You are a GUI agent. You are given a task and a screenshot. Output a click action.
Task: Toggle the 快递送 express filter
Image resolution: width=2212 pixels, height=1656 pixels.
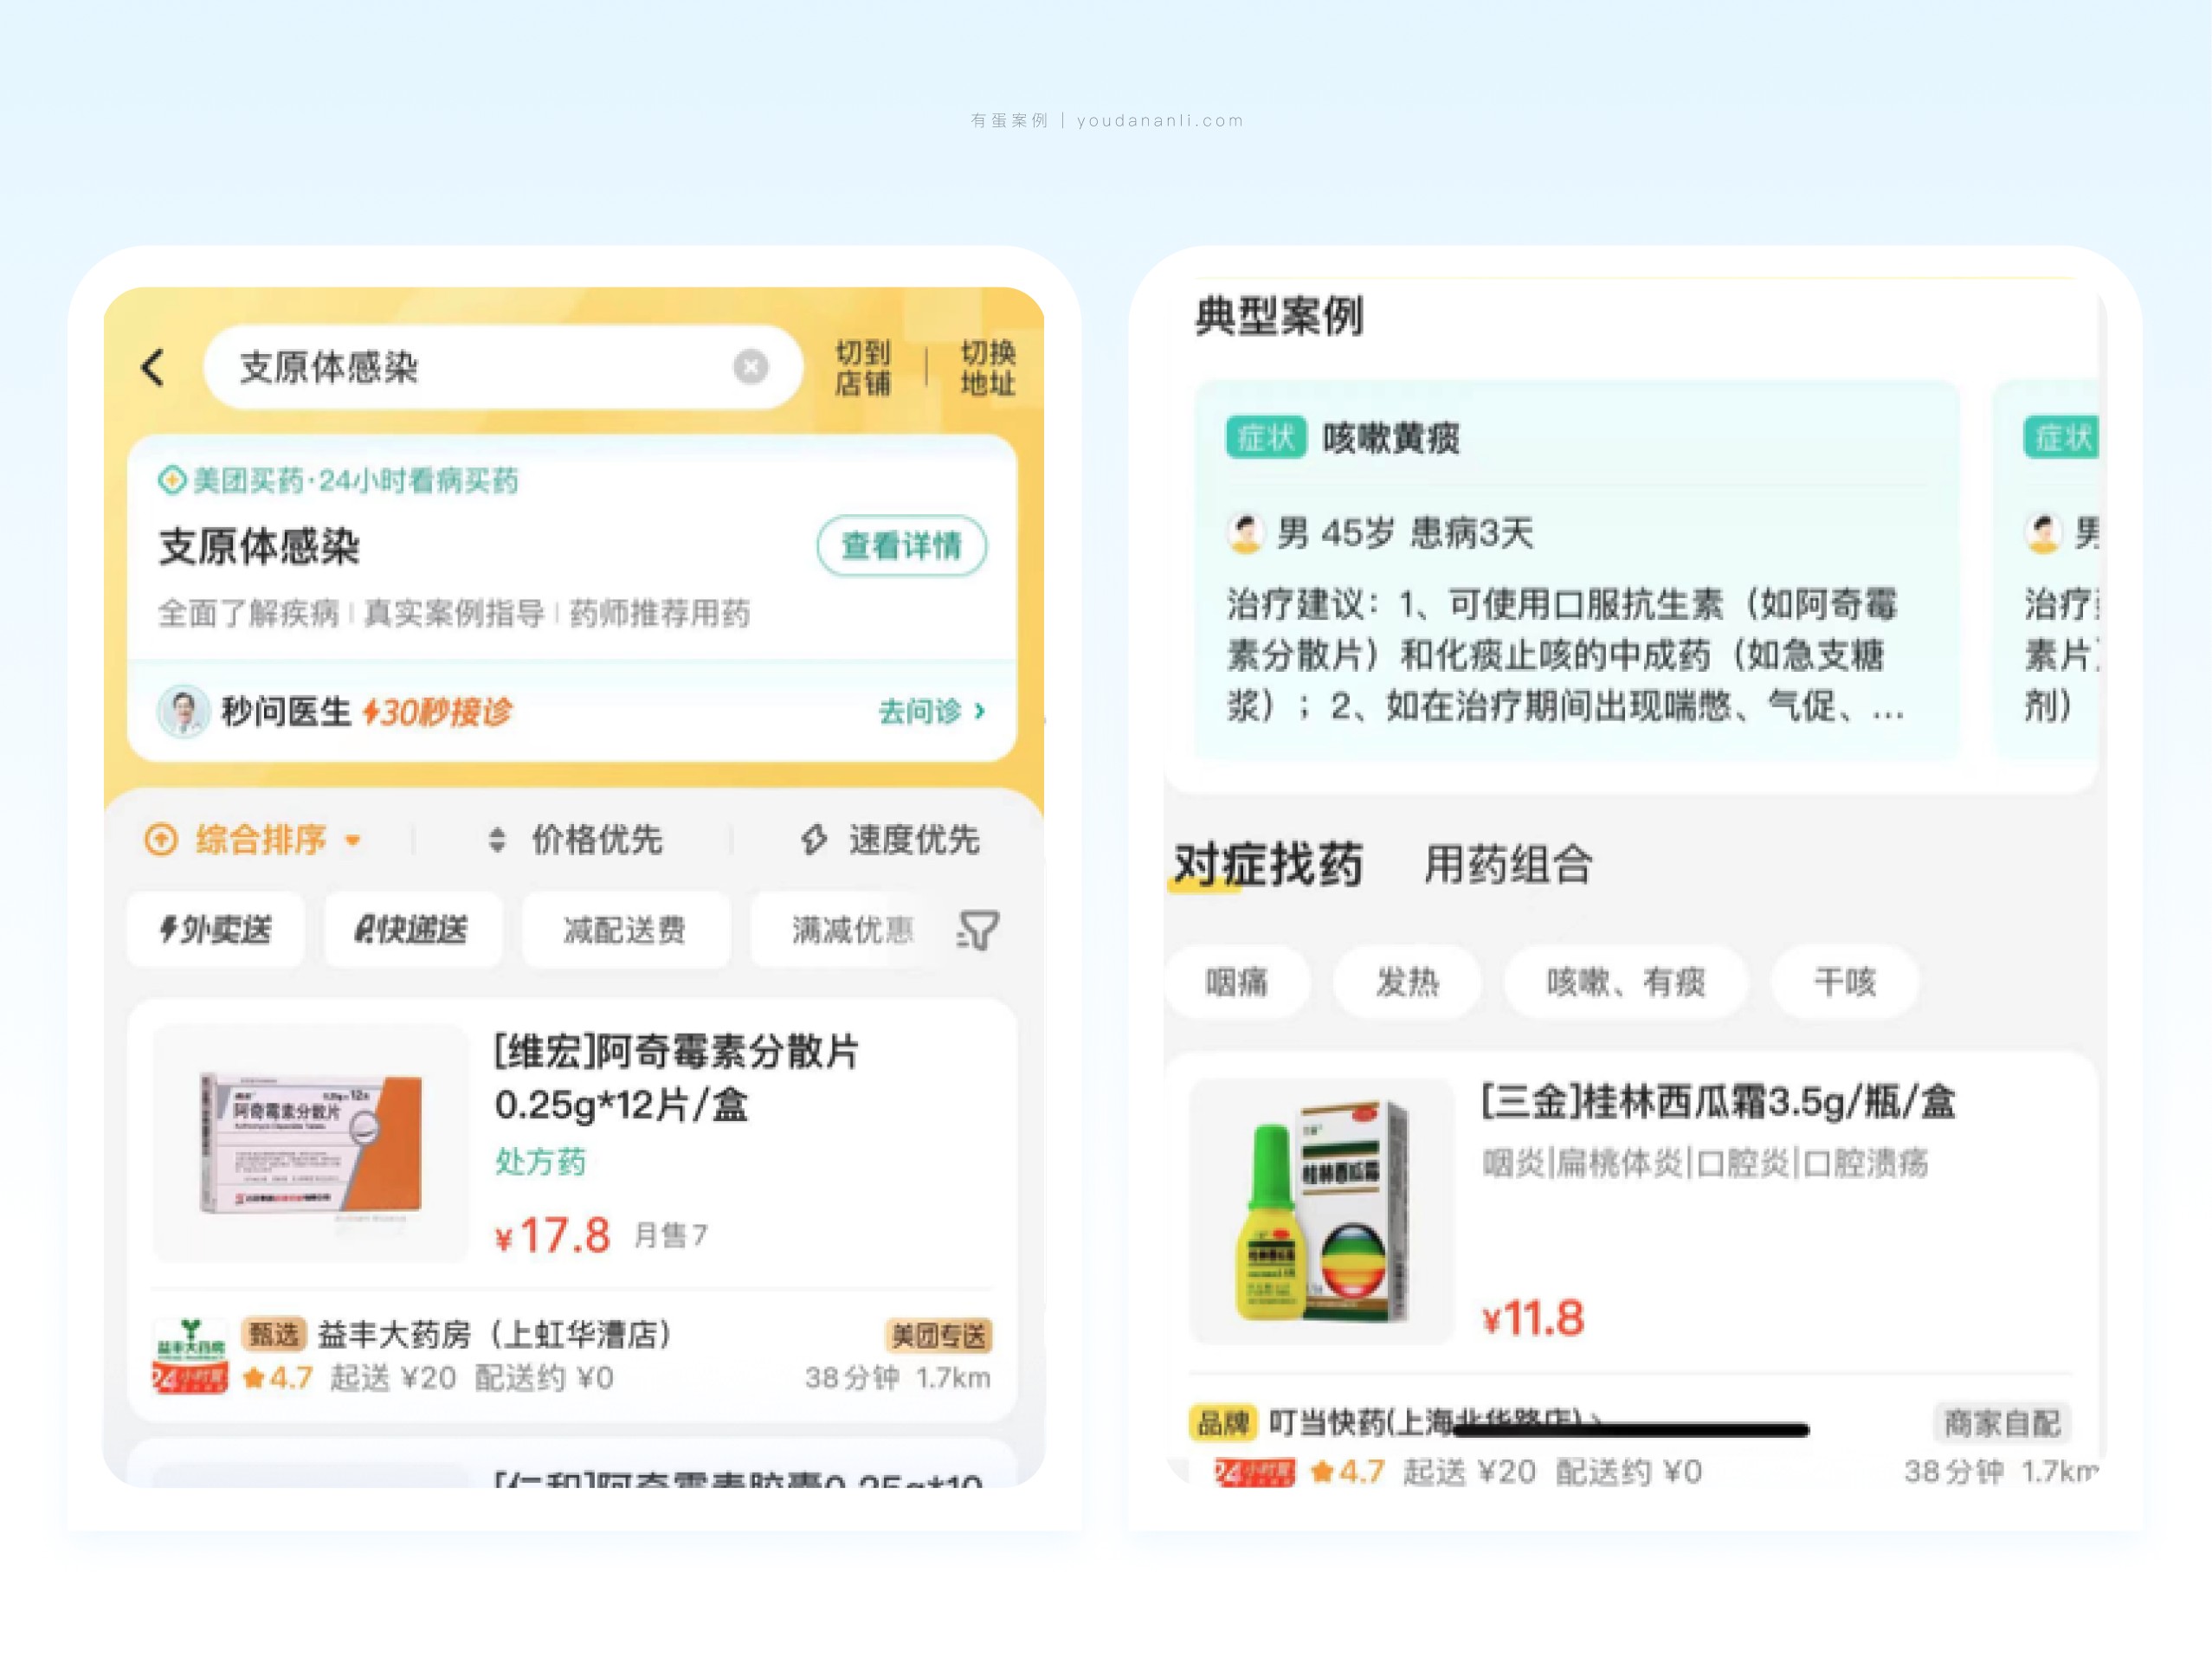click(x=412, y=930)
